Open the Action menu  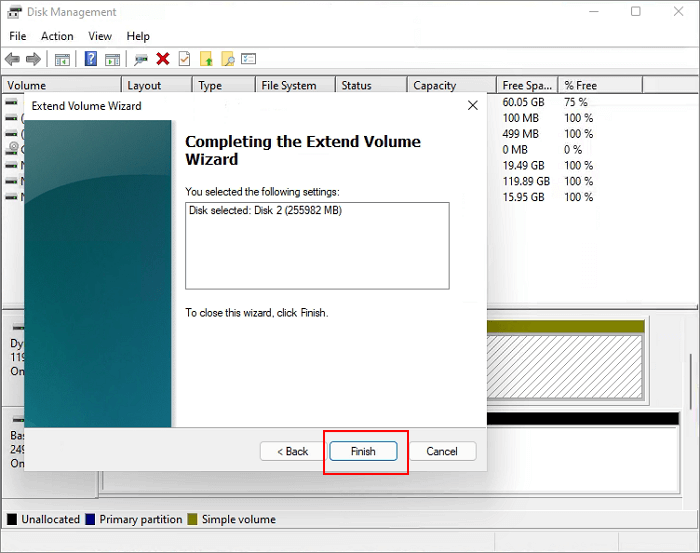57,36
